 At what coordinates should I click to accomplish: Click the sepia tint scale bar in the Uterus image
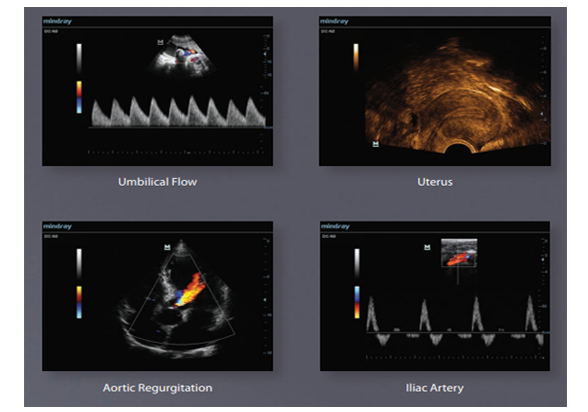pyautogui.click(x=356, y=58)
